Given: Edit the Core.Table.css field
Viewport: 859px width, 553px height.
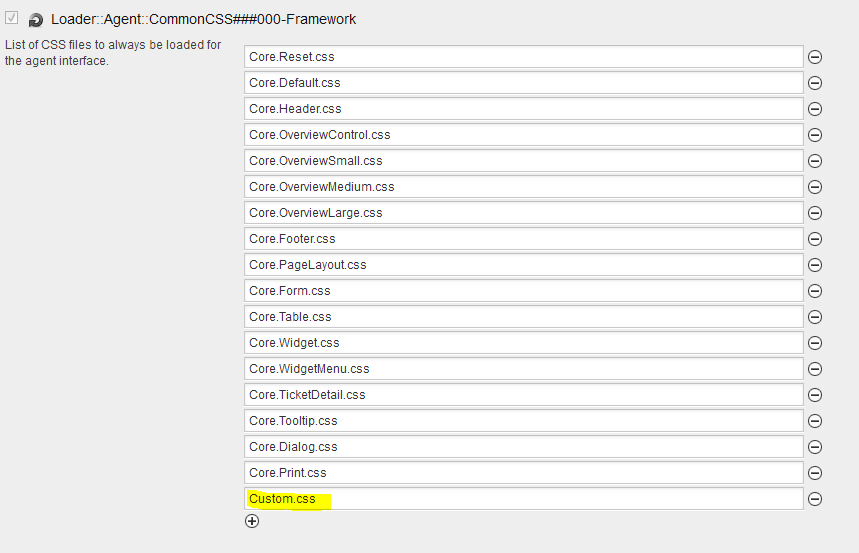Looking at the screenshot, I should [524, 317].
